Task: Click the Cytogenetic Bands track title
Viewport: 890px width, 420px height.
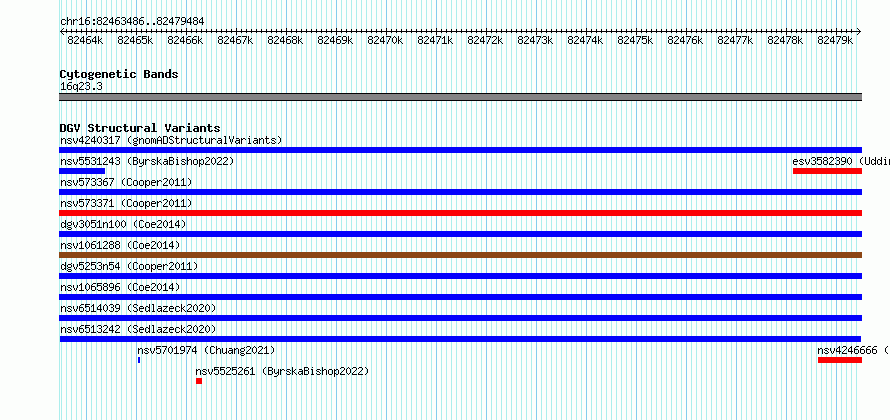Action: pyautogui.click(x=119, y=74)
